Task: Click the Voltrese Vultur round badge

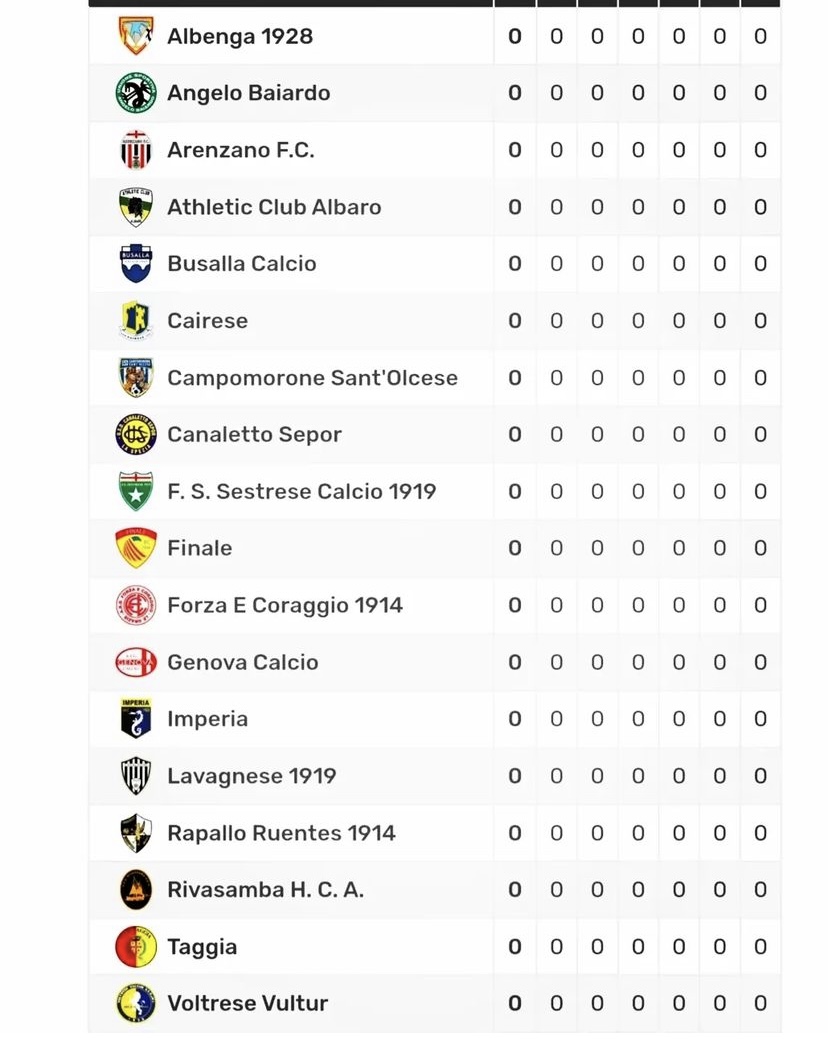Action: click(x=136, y=1003)
